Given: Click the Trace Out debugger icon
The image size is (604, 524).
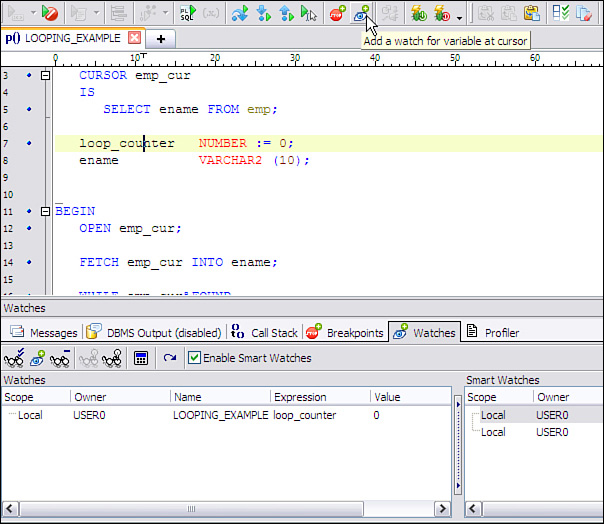Looking at the screenshot, I should pyautogui.click(x=286, y=13).
